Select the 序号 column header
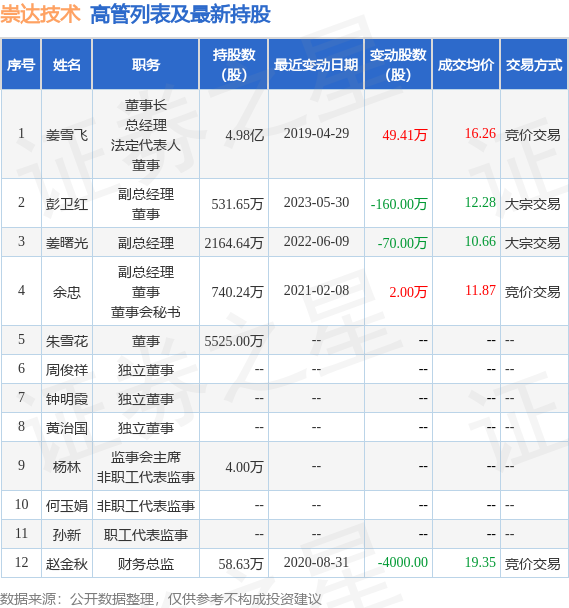Viewport: 569px width, 608px height. click(21, 64)
